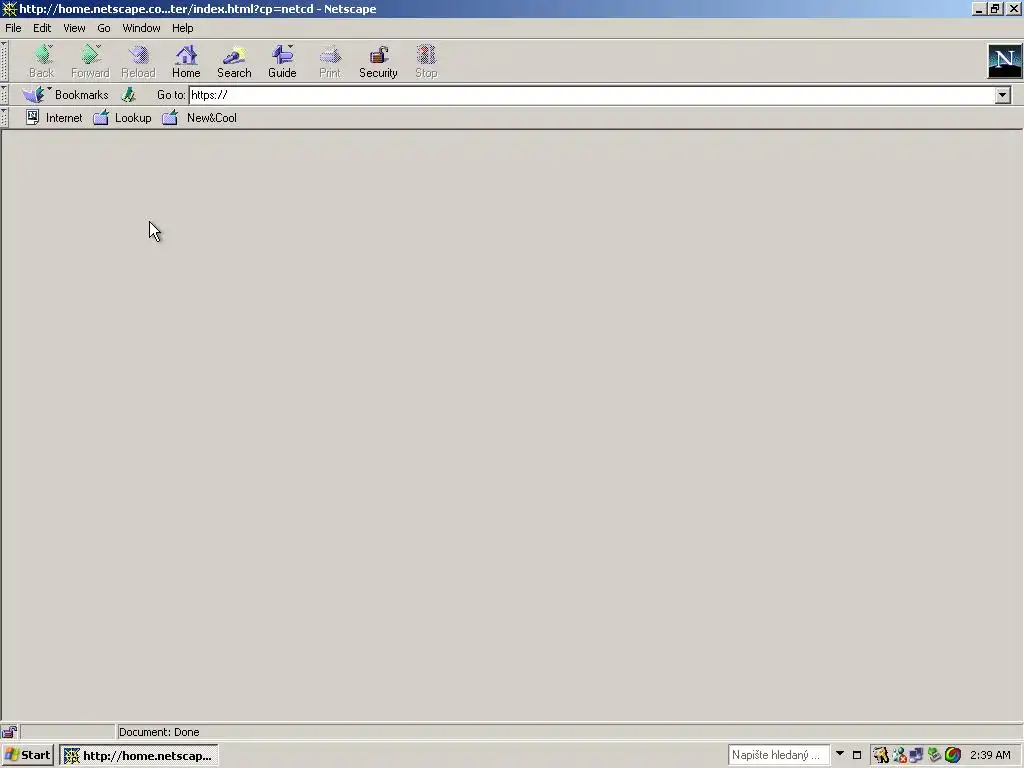Image resolution: width=1024 pixels, height=768 pixels.
Task: Open the Search toolbar button
Action: click(234, 62)
